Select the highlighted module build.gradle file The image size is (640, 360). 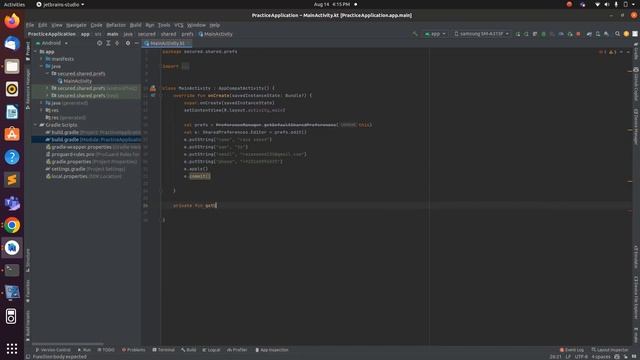tap(86, 140)
